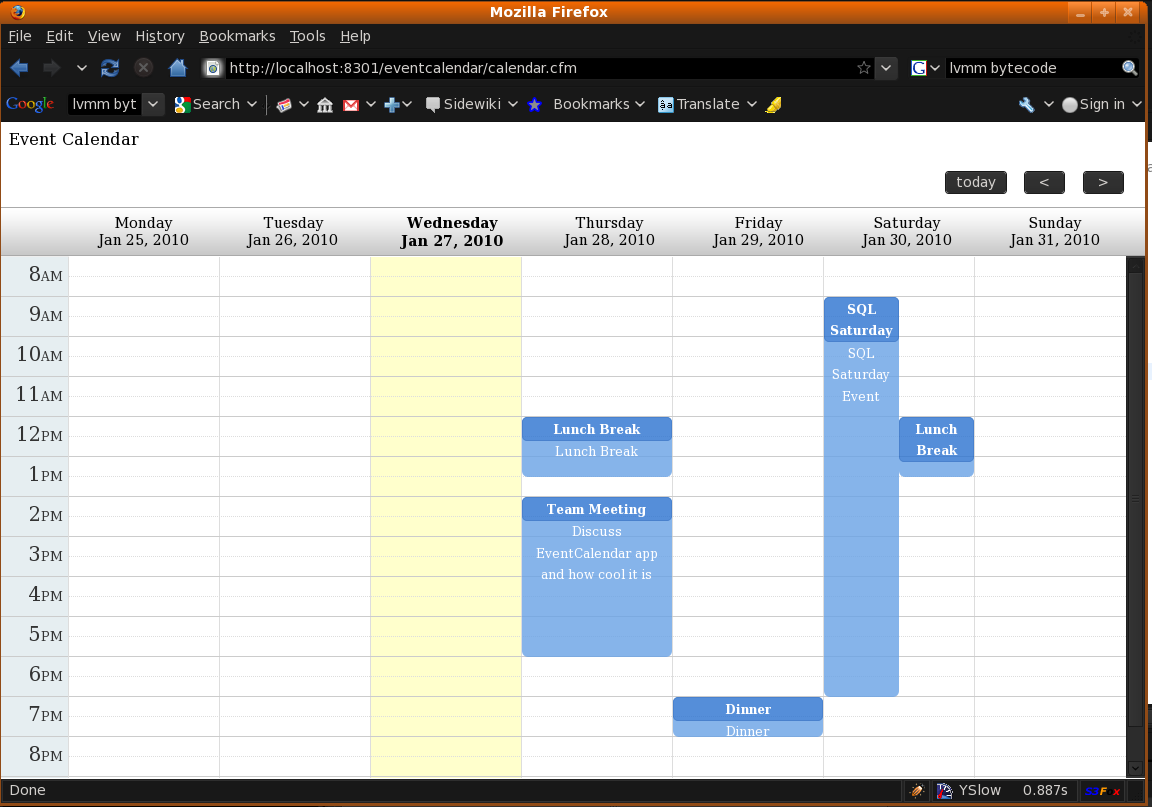Screen dimensions: 1152x807
Task: Activate the highlighter tool on Google toolbar
Action: coord(773,104)
